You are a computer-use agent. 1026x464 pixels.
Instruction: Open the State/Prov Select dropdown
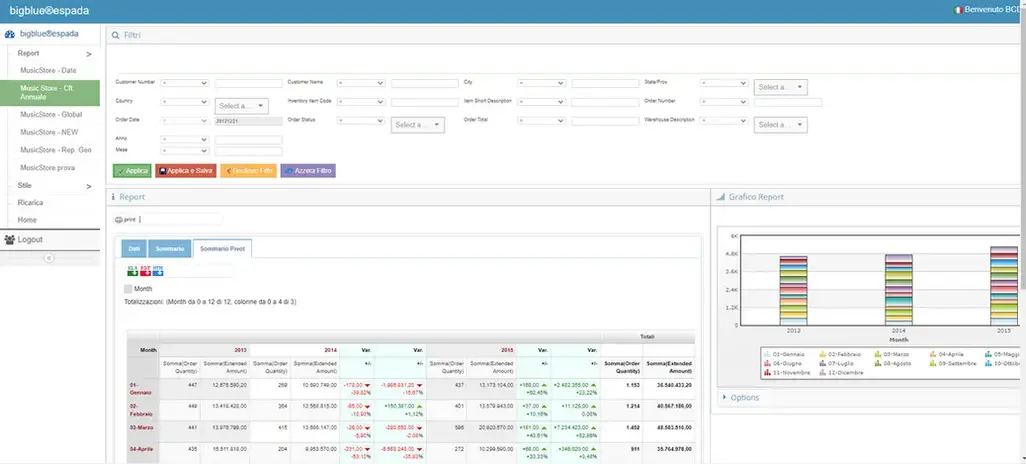(x=781, y=87)
